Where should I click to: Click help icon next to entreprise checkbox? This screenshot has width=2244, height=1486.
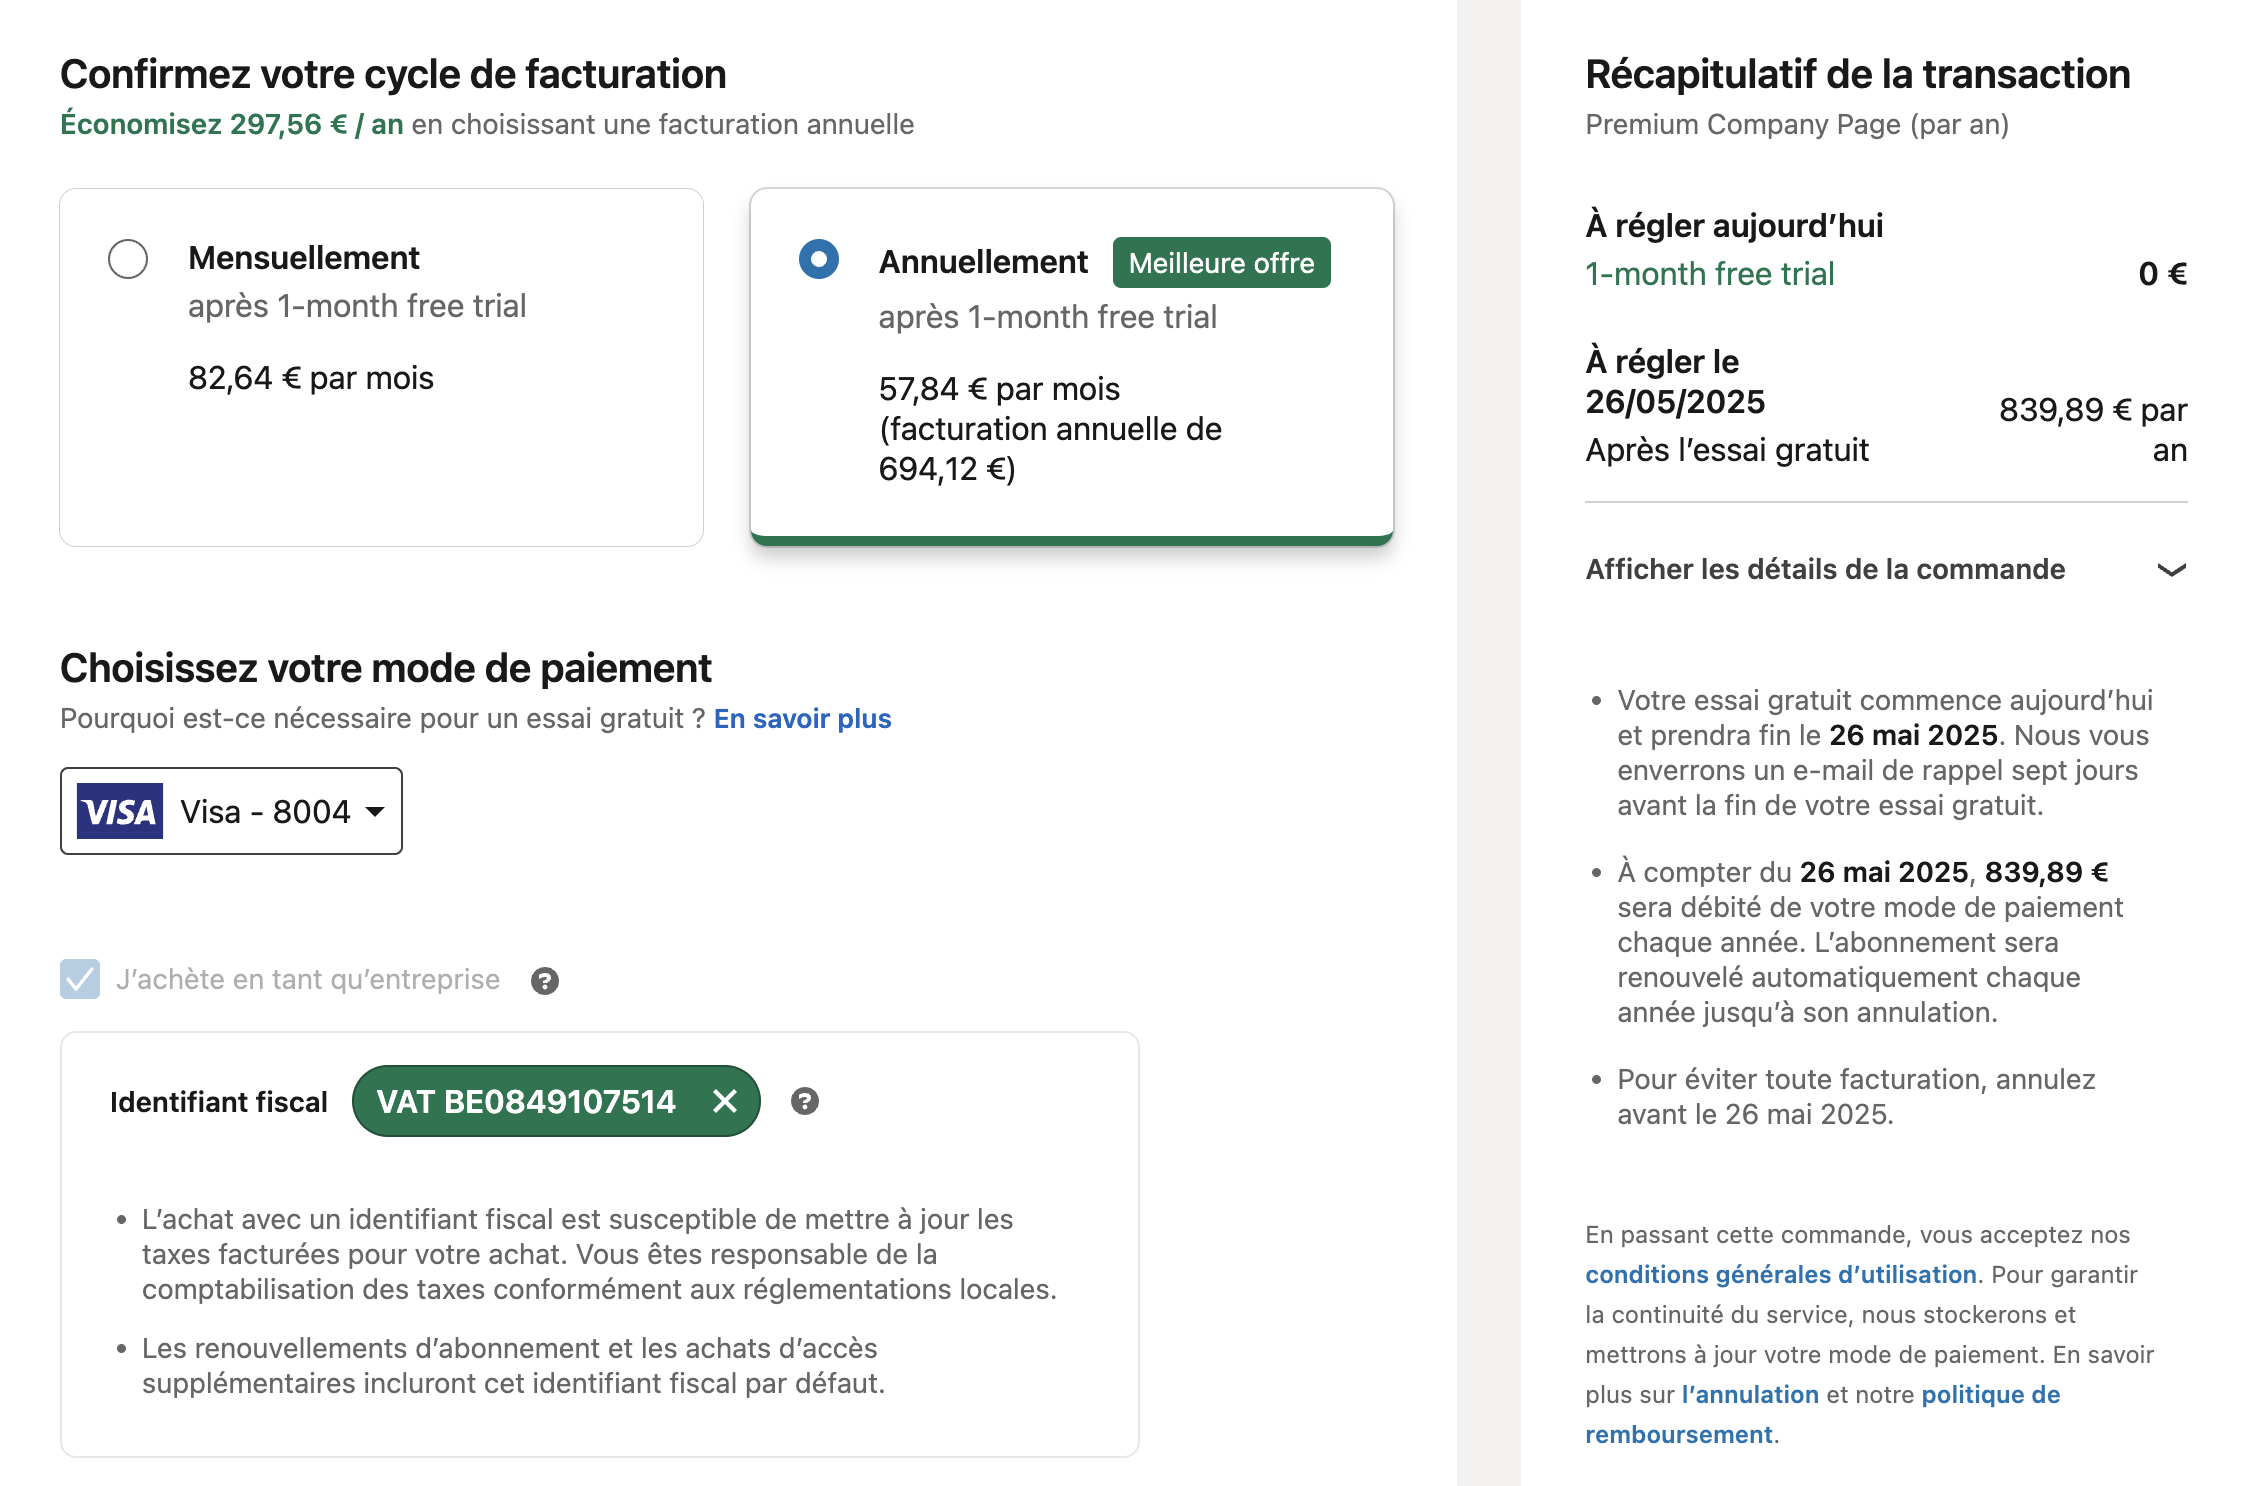tap(545, 981)
